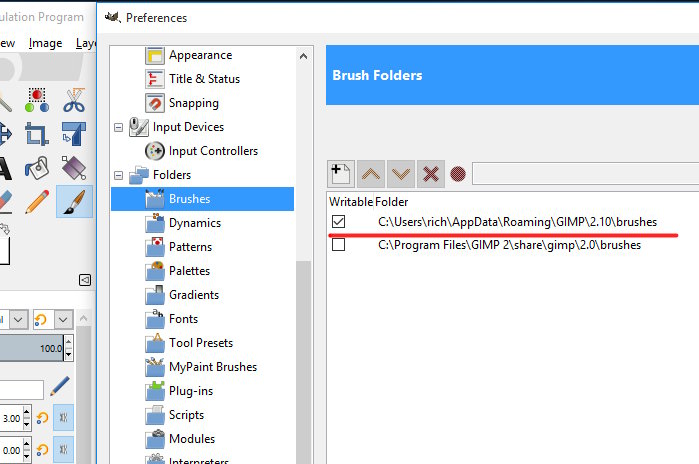The image size is (699, 464).
Task: Select the Select by Color tool
Action: (37, 100)
